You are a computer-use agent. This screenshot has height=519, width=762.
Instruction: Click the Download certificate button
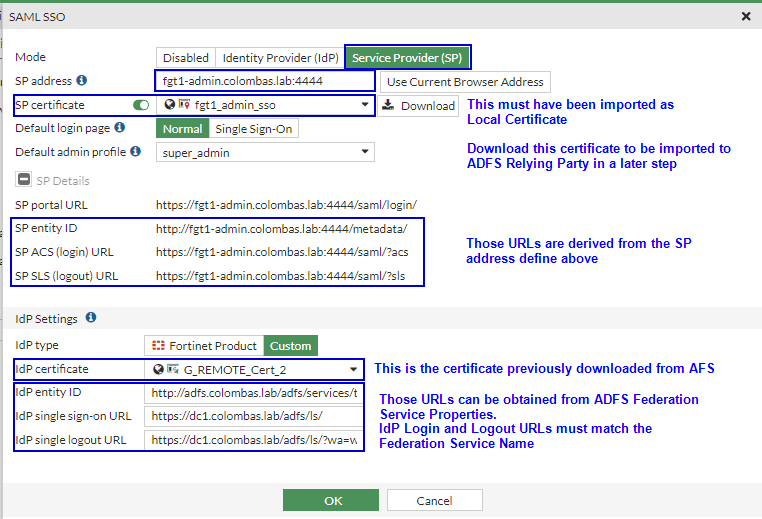point(418,105)
